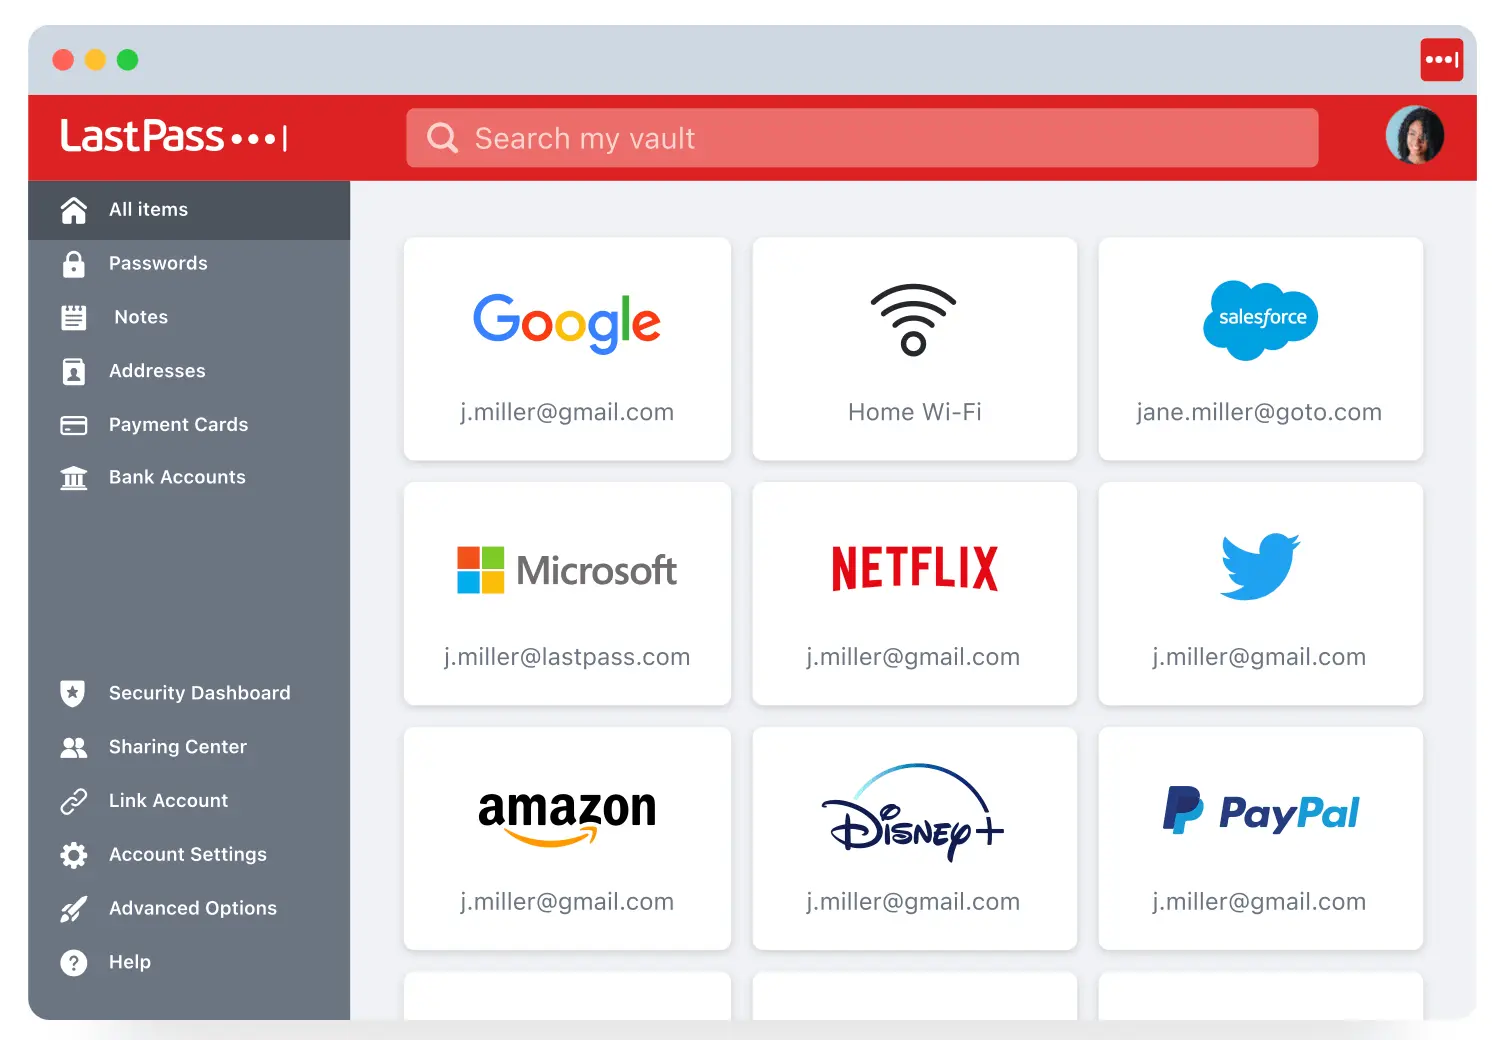The image size is (1508, 1040).
Task: Open Notes using the notepad icon
Action: [x=74, y=317]
